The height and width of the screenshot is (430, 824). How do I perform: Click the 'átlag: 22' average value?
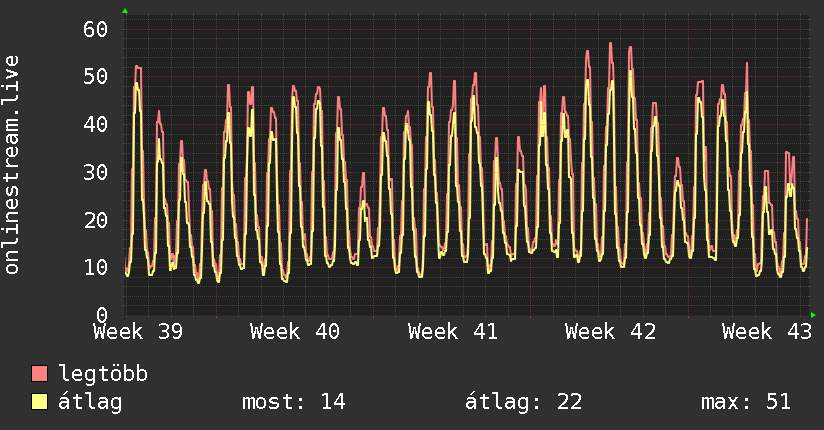tap(523, 402)
